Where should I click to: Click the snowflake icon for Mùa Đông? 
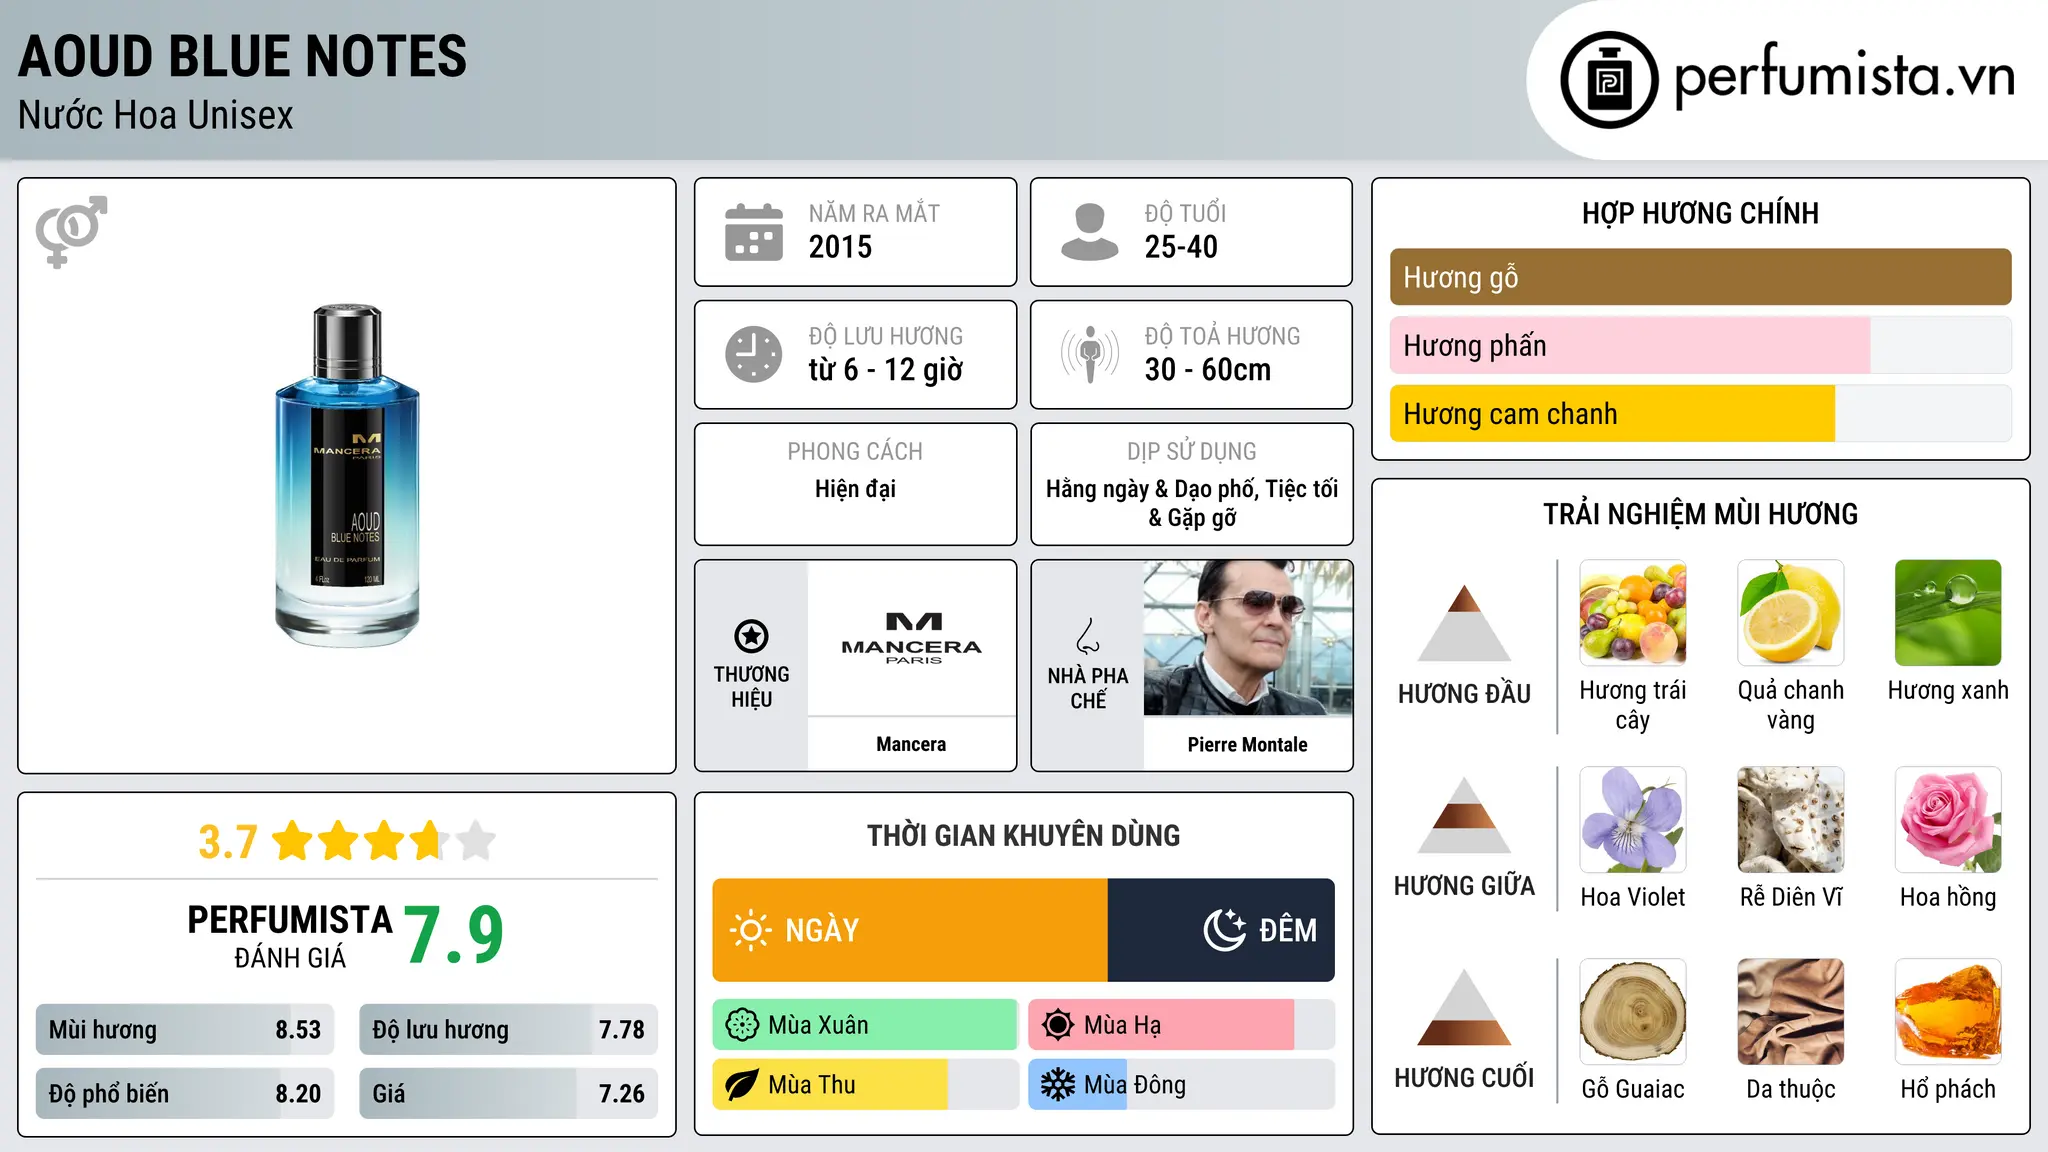(1058, 1085)
